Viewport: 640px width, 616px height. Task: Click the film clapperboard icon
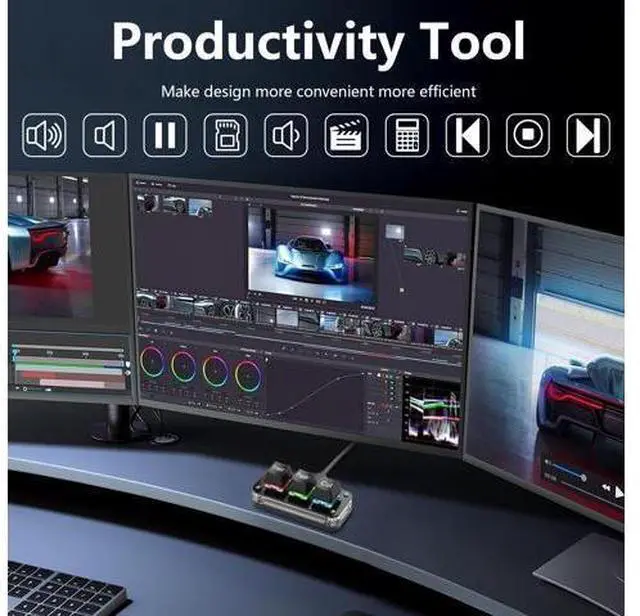tap(346, 135)
